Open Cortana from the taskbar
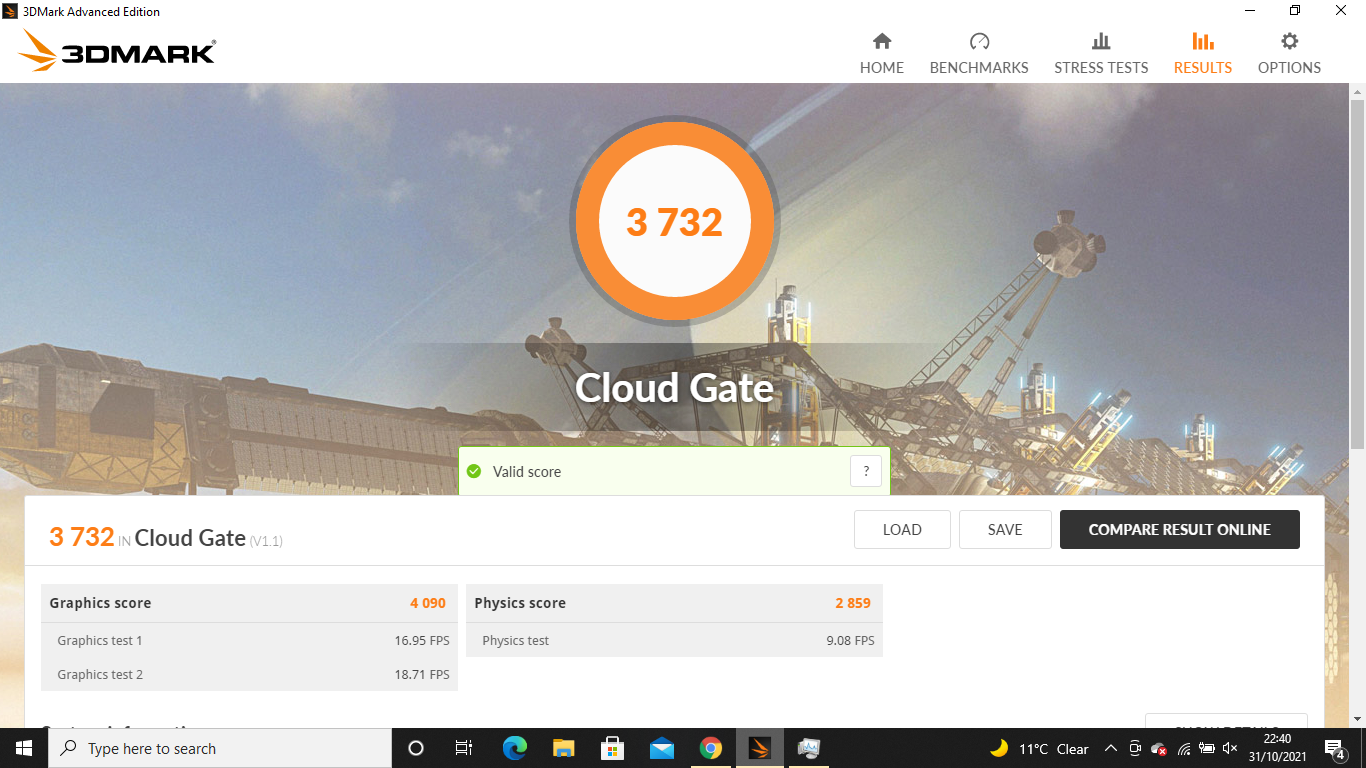 (x=416, y=748)
